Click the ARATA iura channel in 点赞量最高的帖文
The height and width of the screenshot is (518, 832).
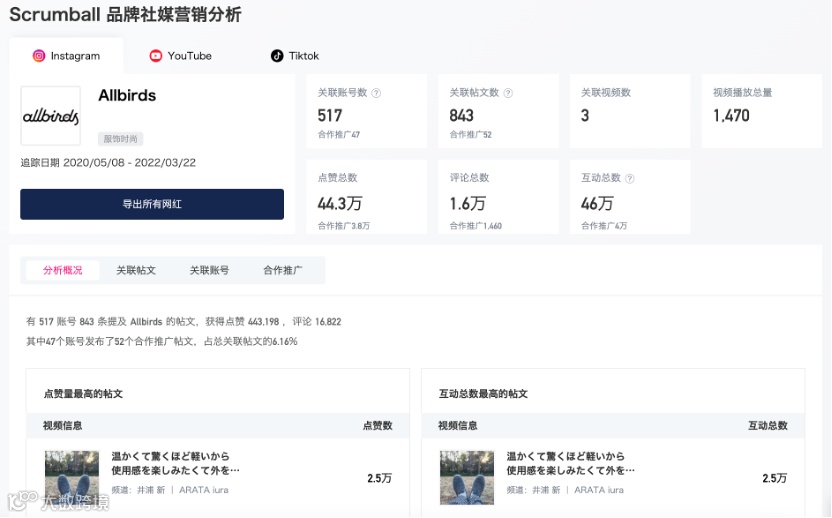coord(204,490)
